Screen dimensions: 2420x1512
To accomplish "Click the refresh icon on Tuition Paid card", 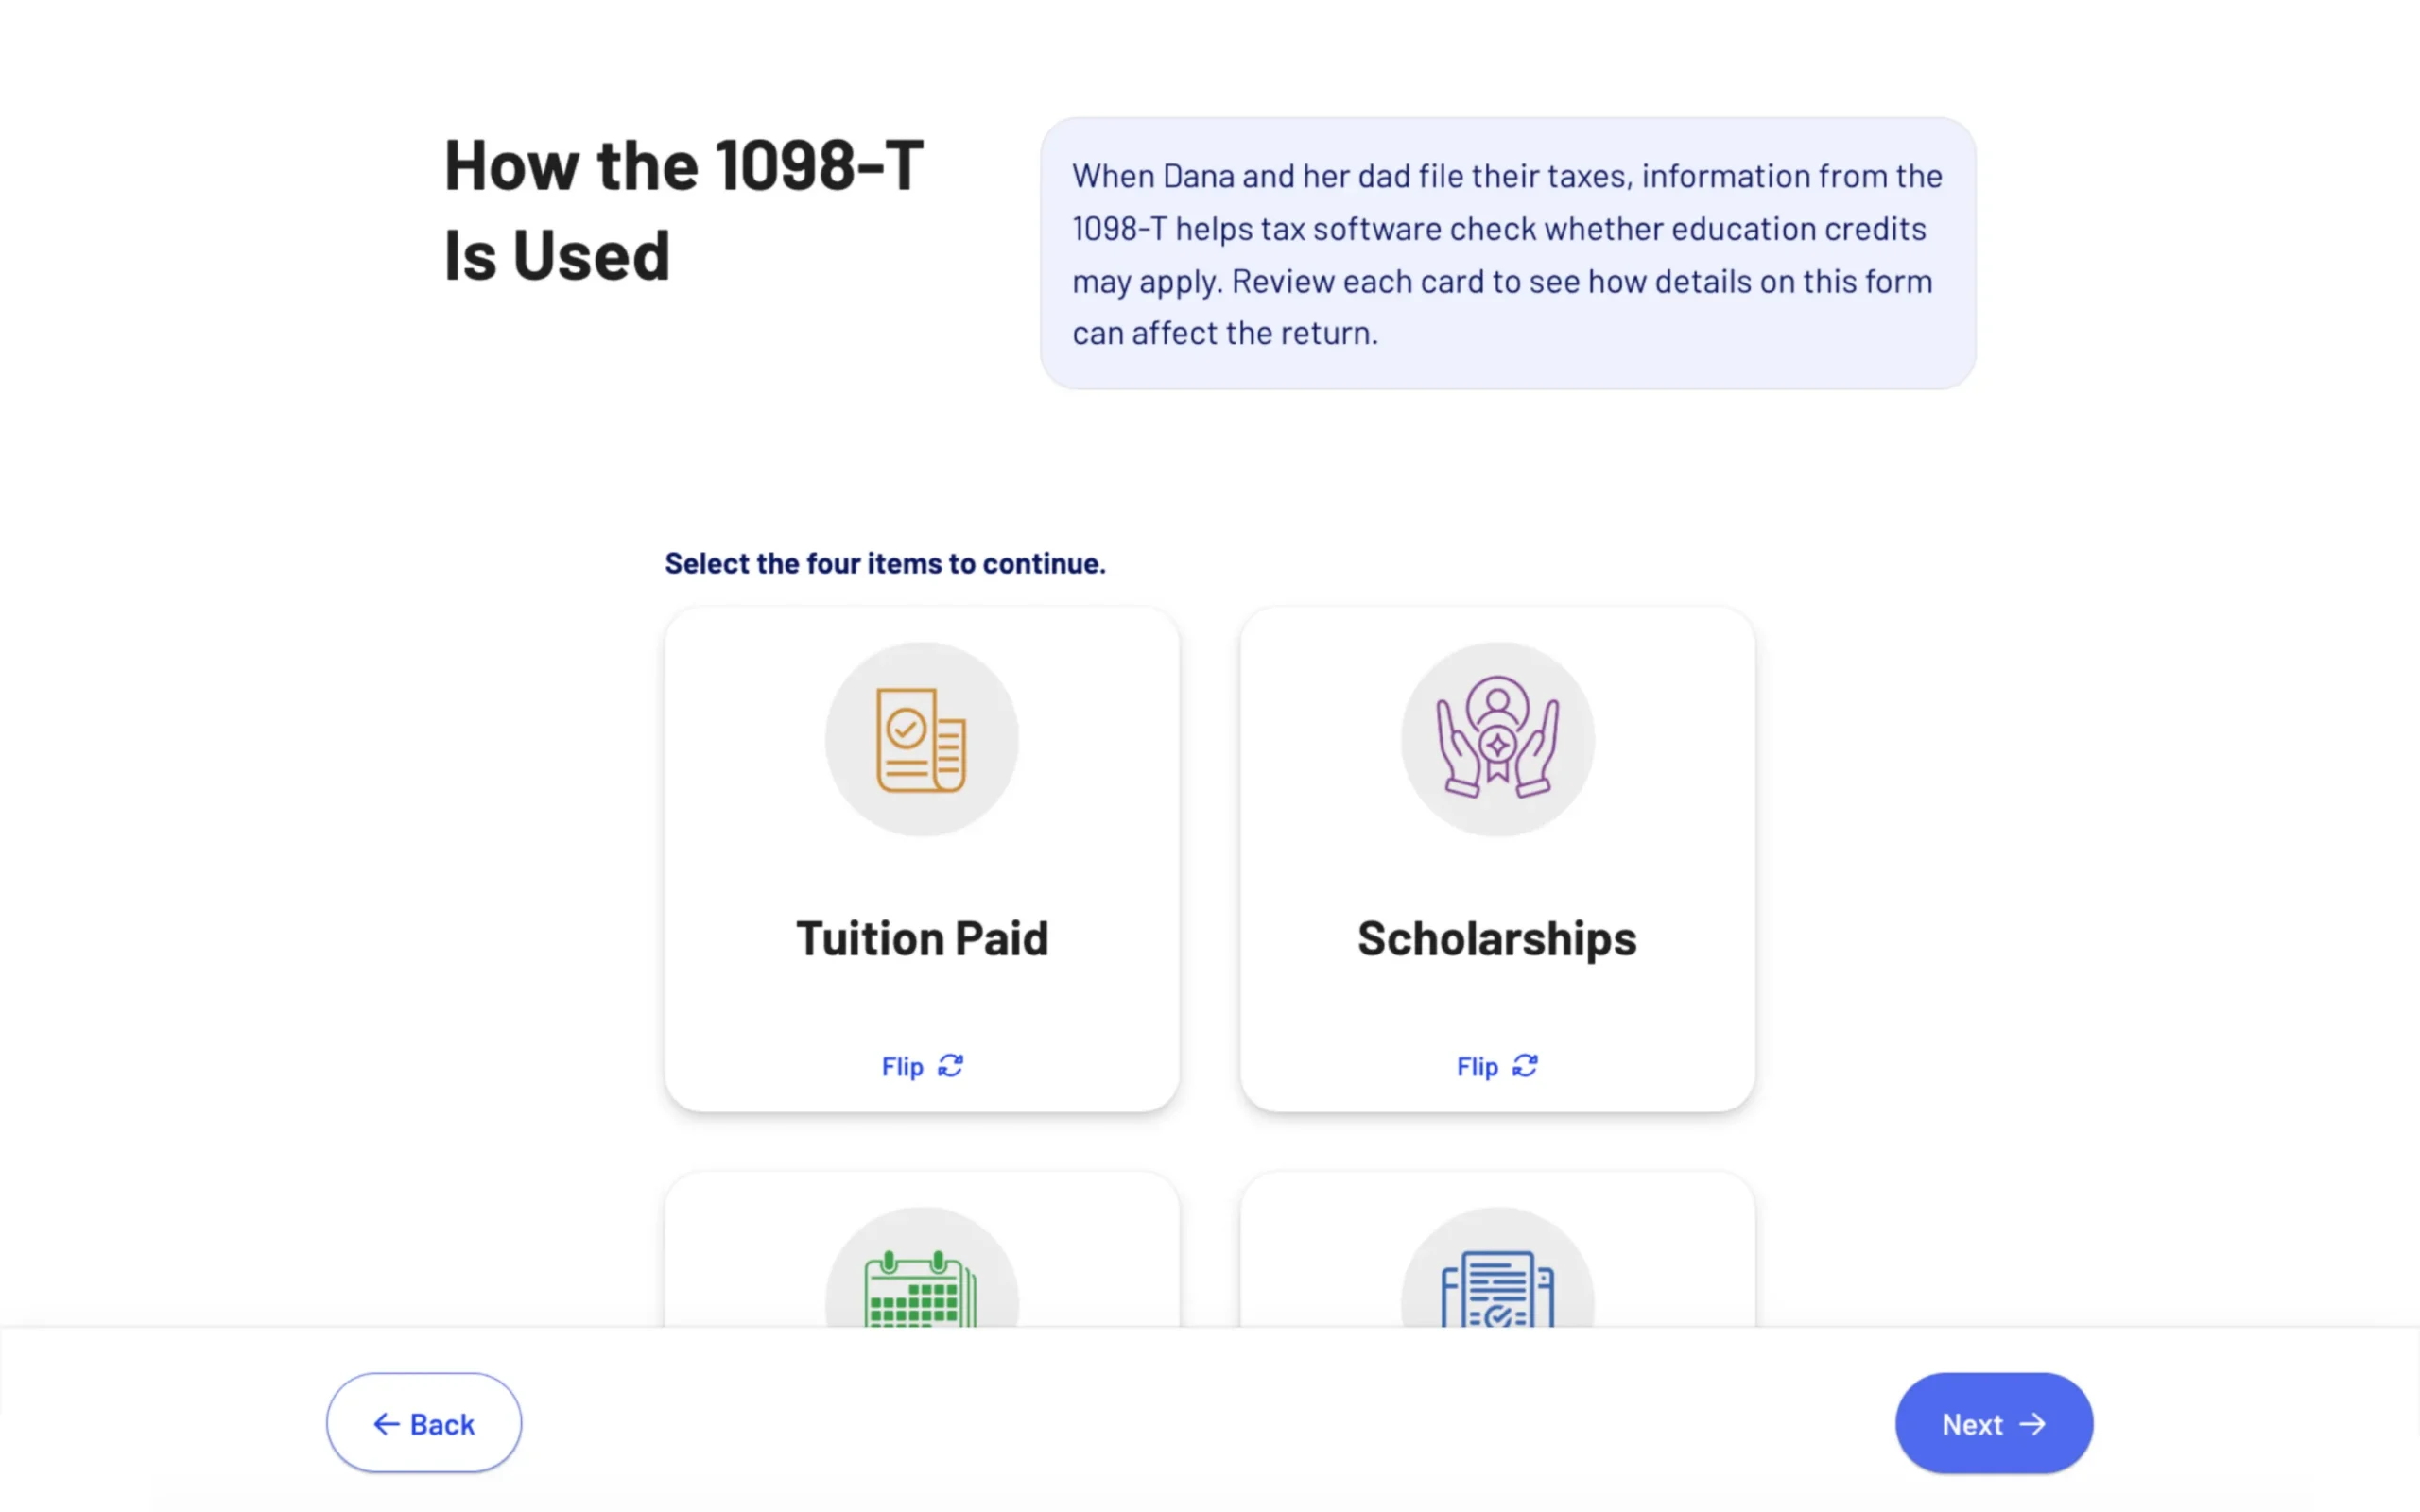I will pyautogui.click(x=950, y=1066).
